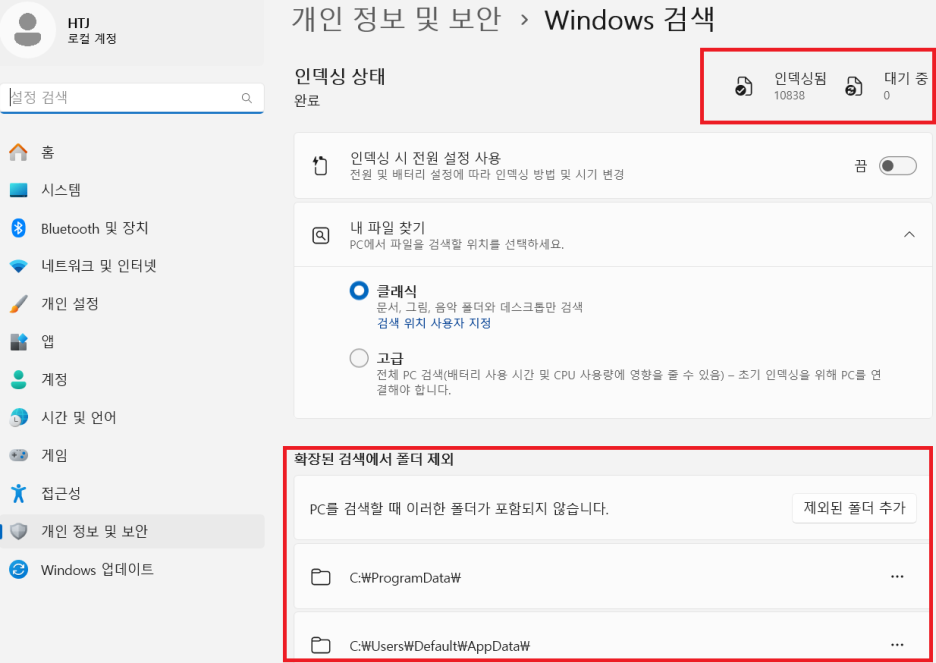
Task: Click into the 설정 검색 input field
Action: [x=132, y=98]
